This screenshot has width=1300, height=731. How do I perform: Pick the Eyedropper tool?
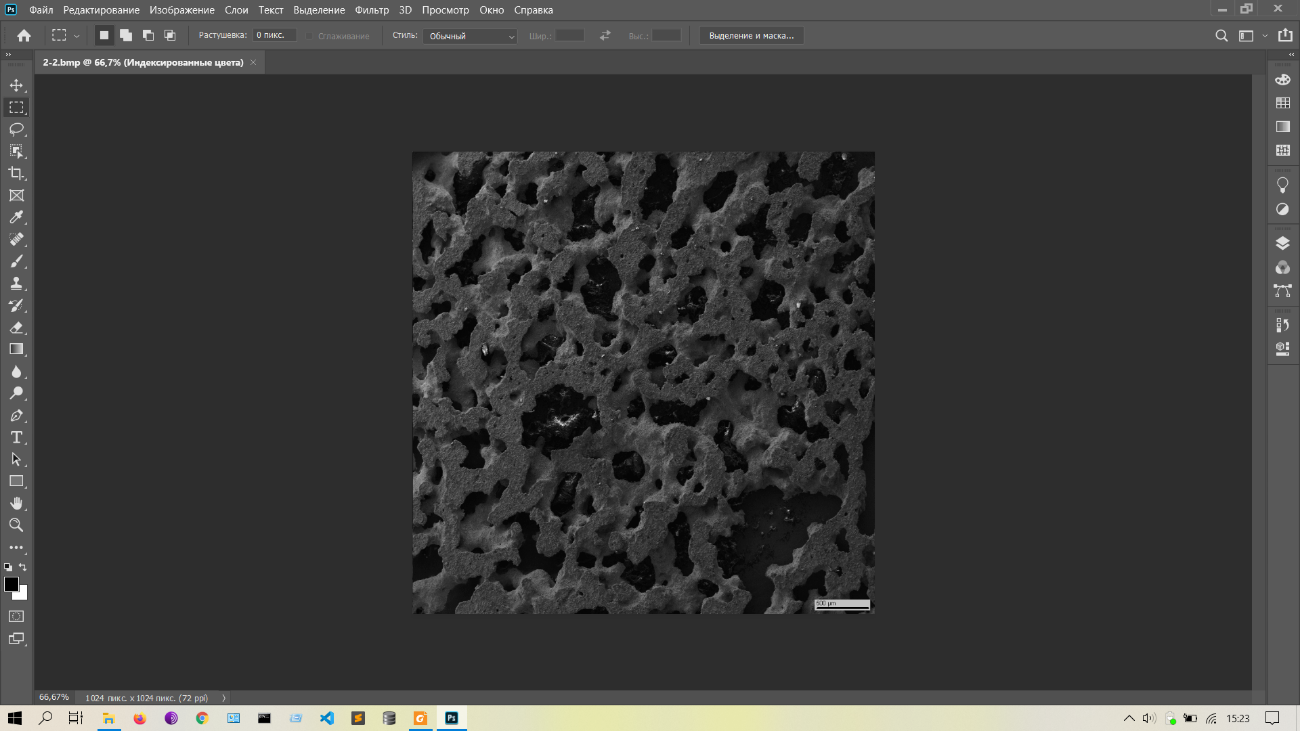click(16, 217)
